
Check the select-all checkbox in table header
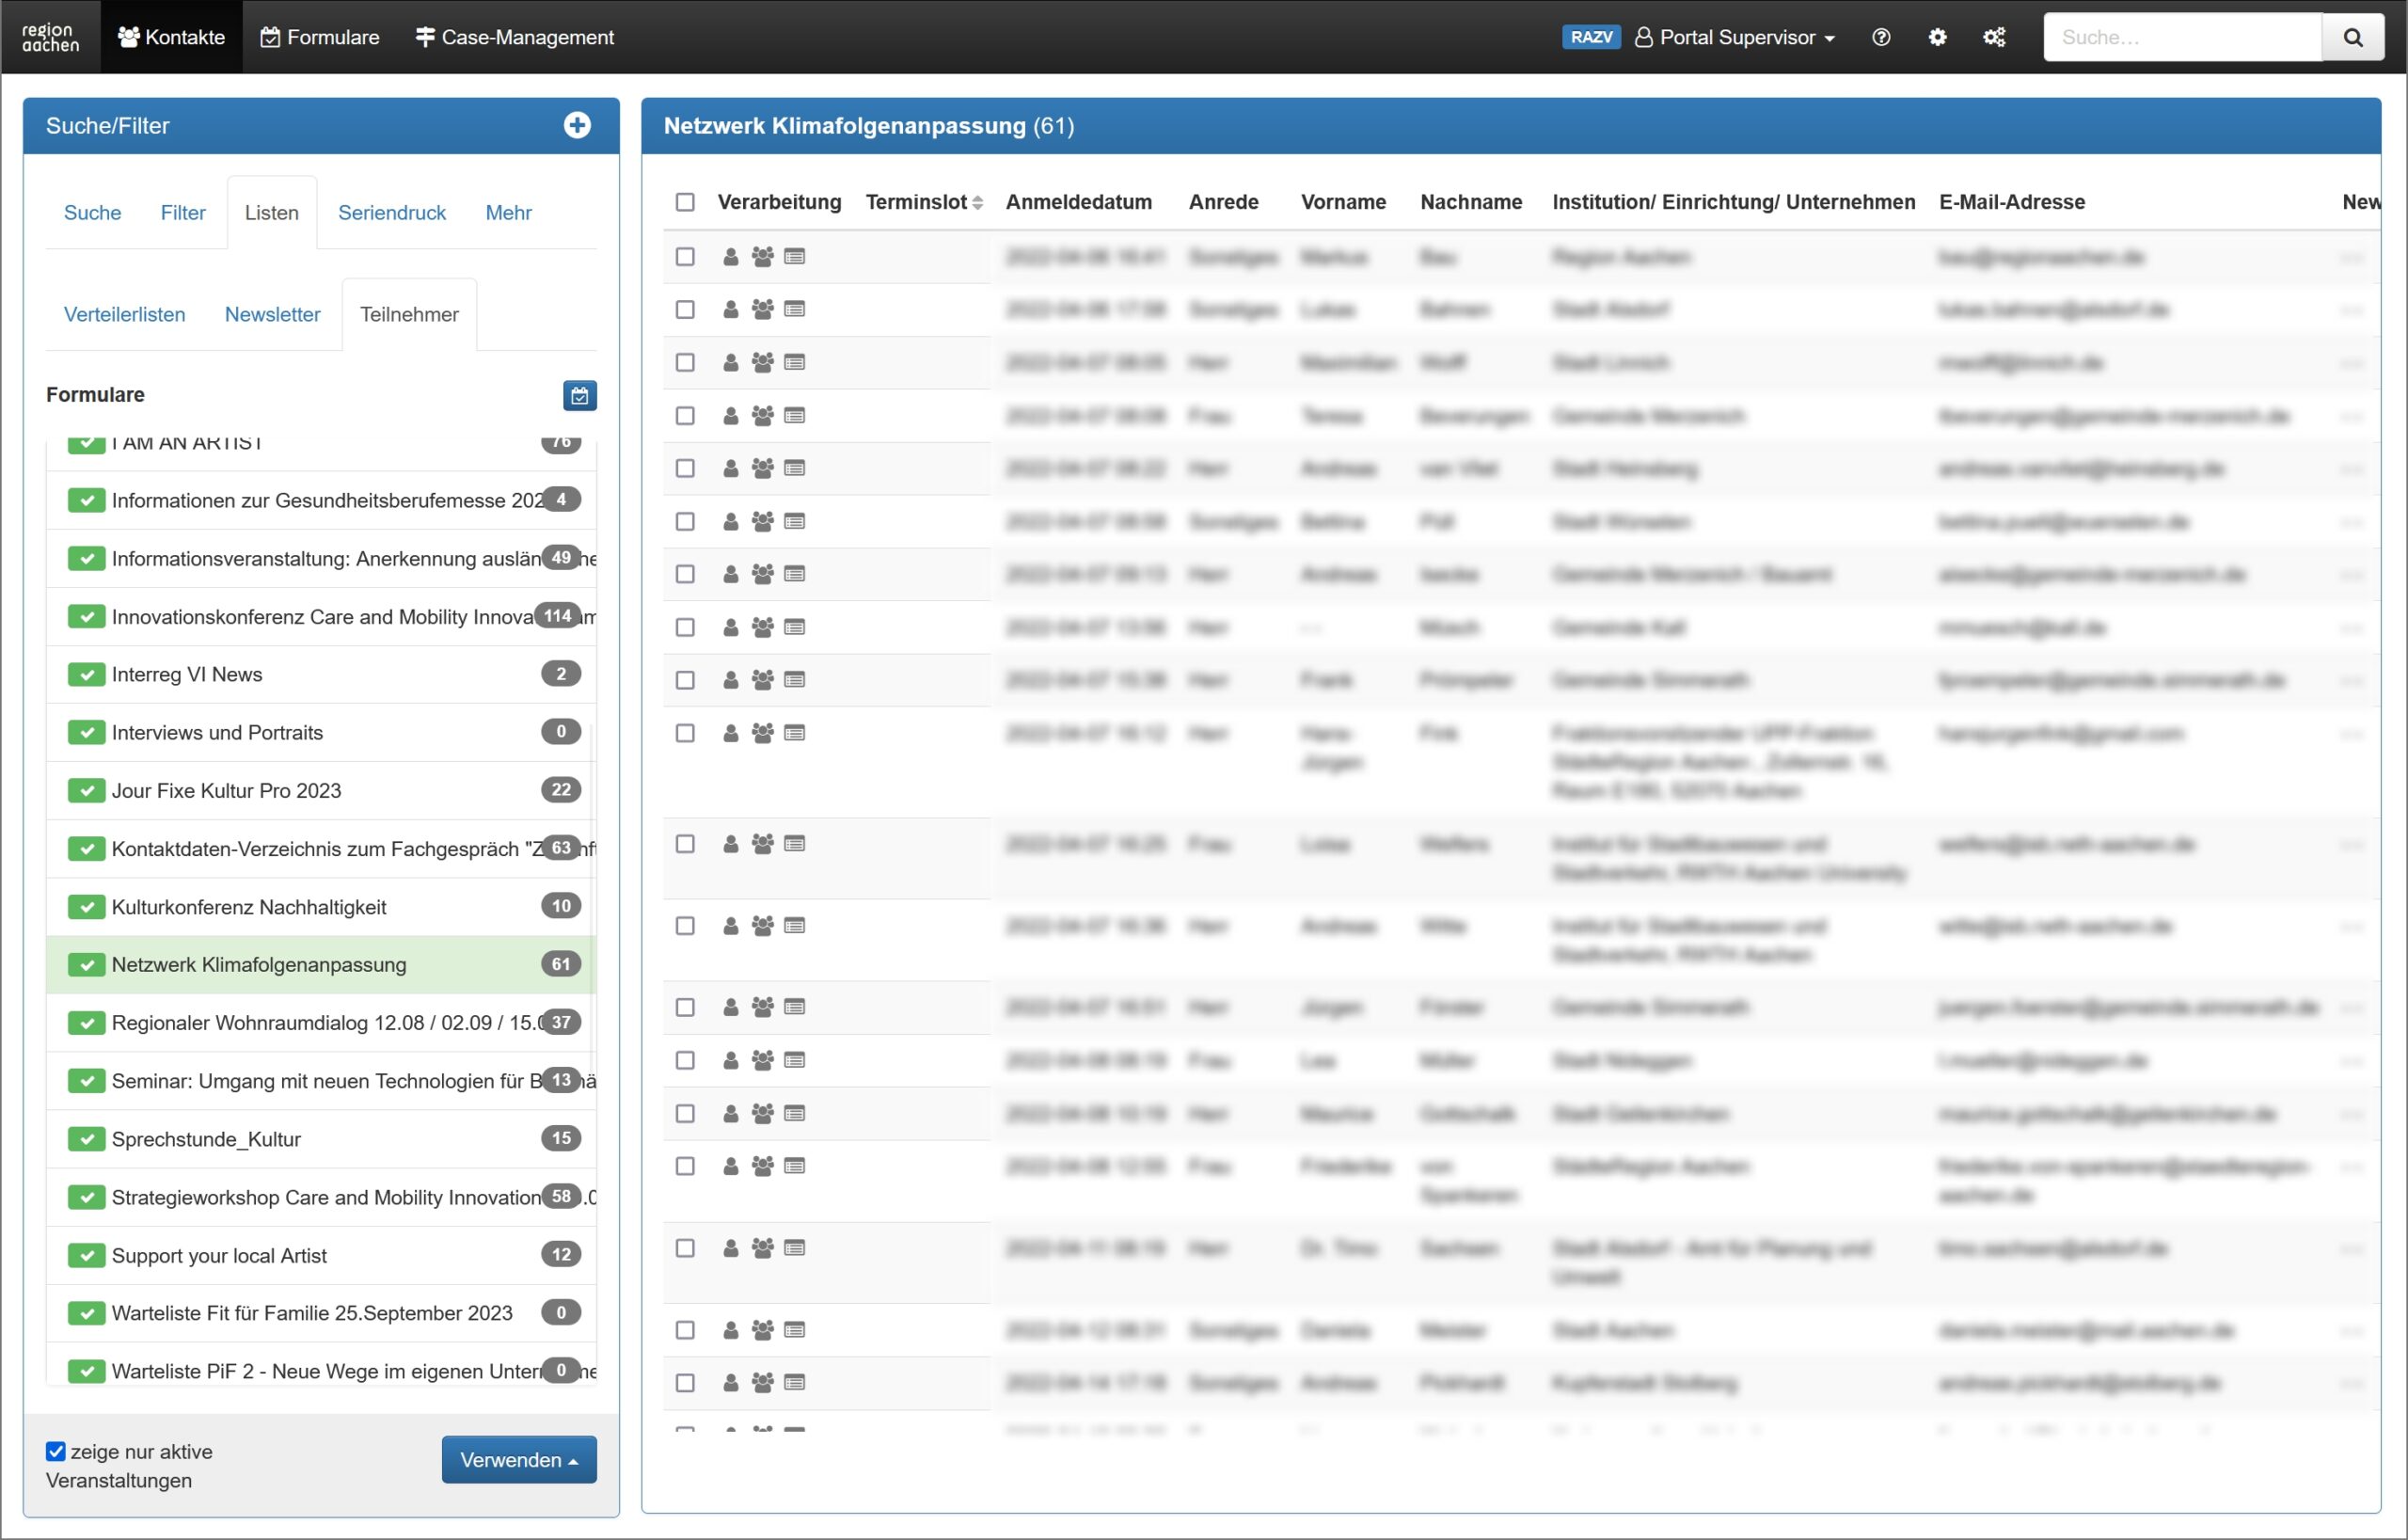685,202
